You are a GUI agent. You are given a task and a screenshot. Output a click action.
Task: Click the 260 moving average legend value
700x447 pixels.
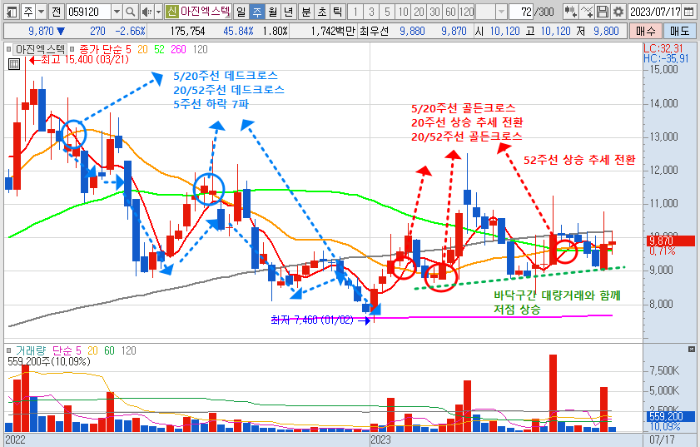(x=178, y=49)
